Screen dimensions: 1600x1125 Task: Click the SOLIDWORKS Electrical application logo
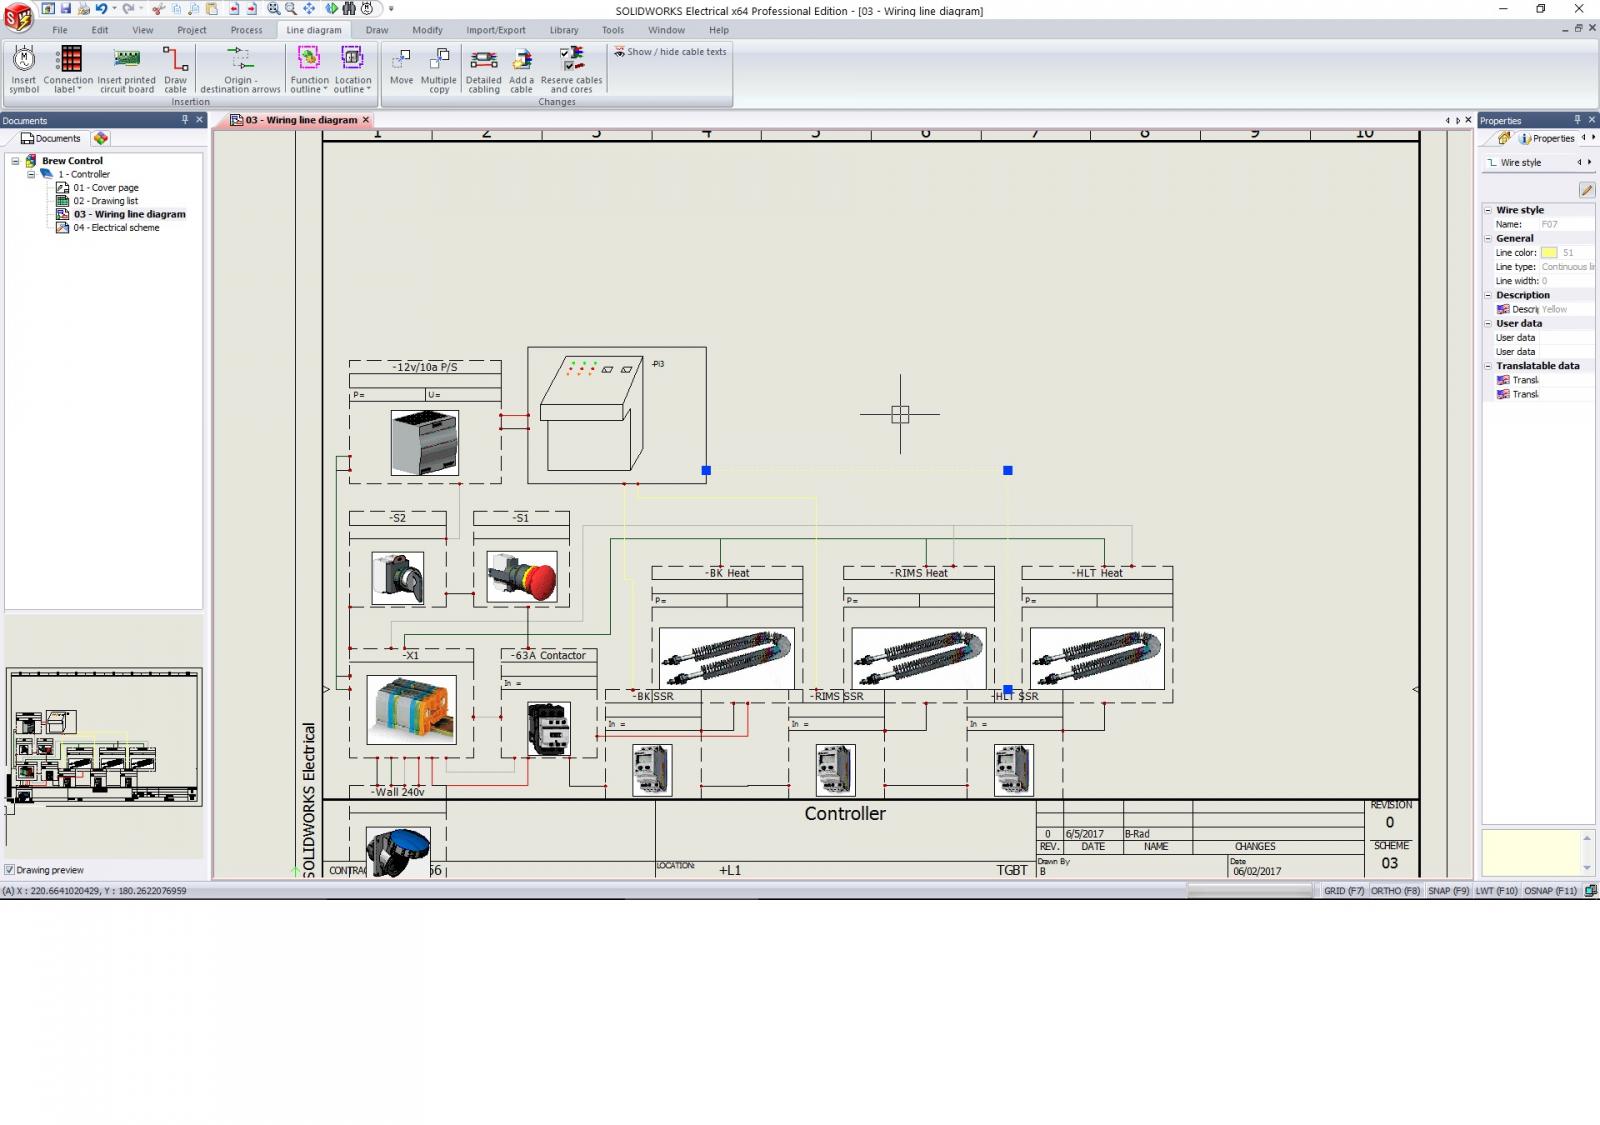pos(18,17)
